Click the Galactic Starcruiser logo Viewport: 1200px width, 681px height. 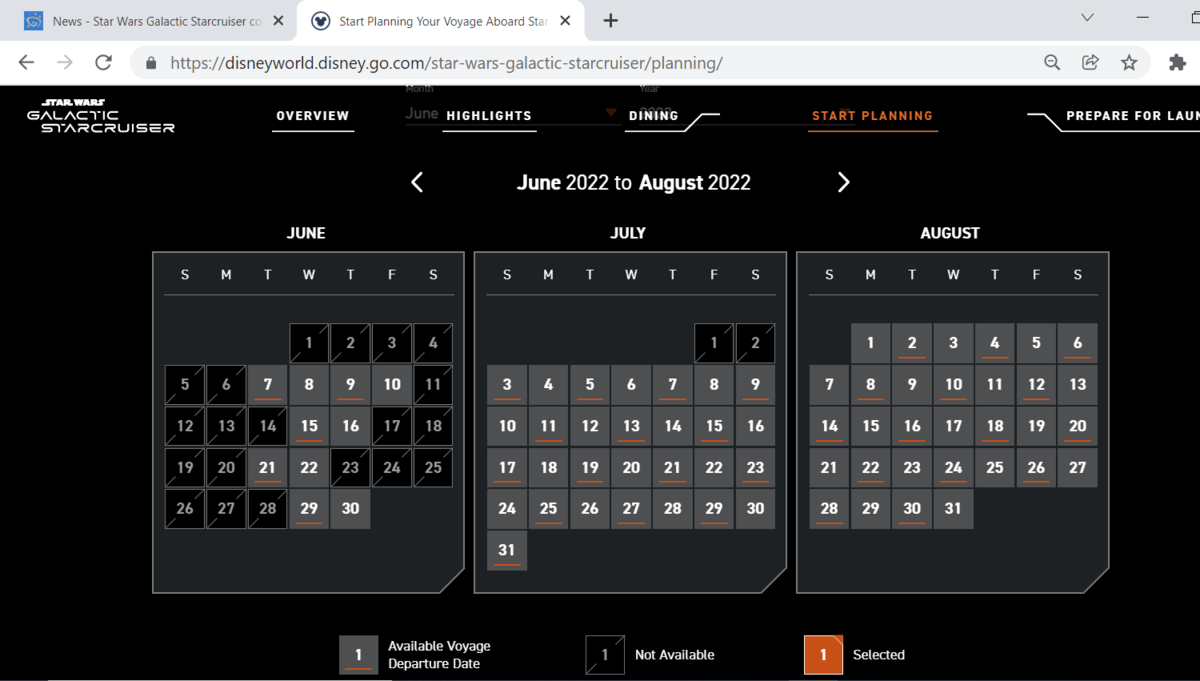tap(101, 116)
